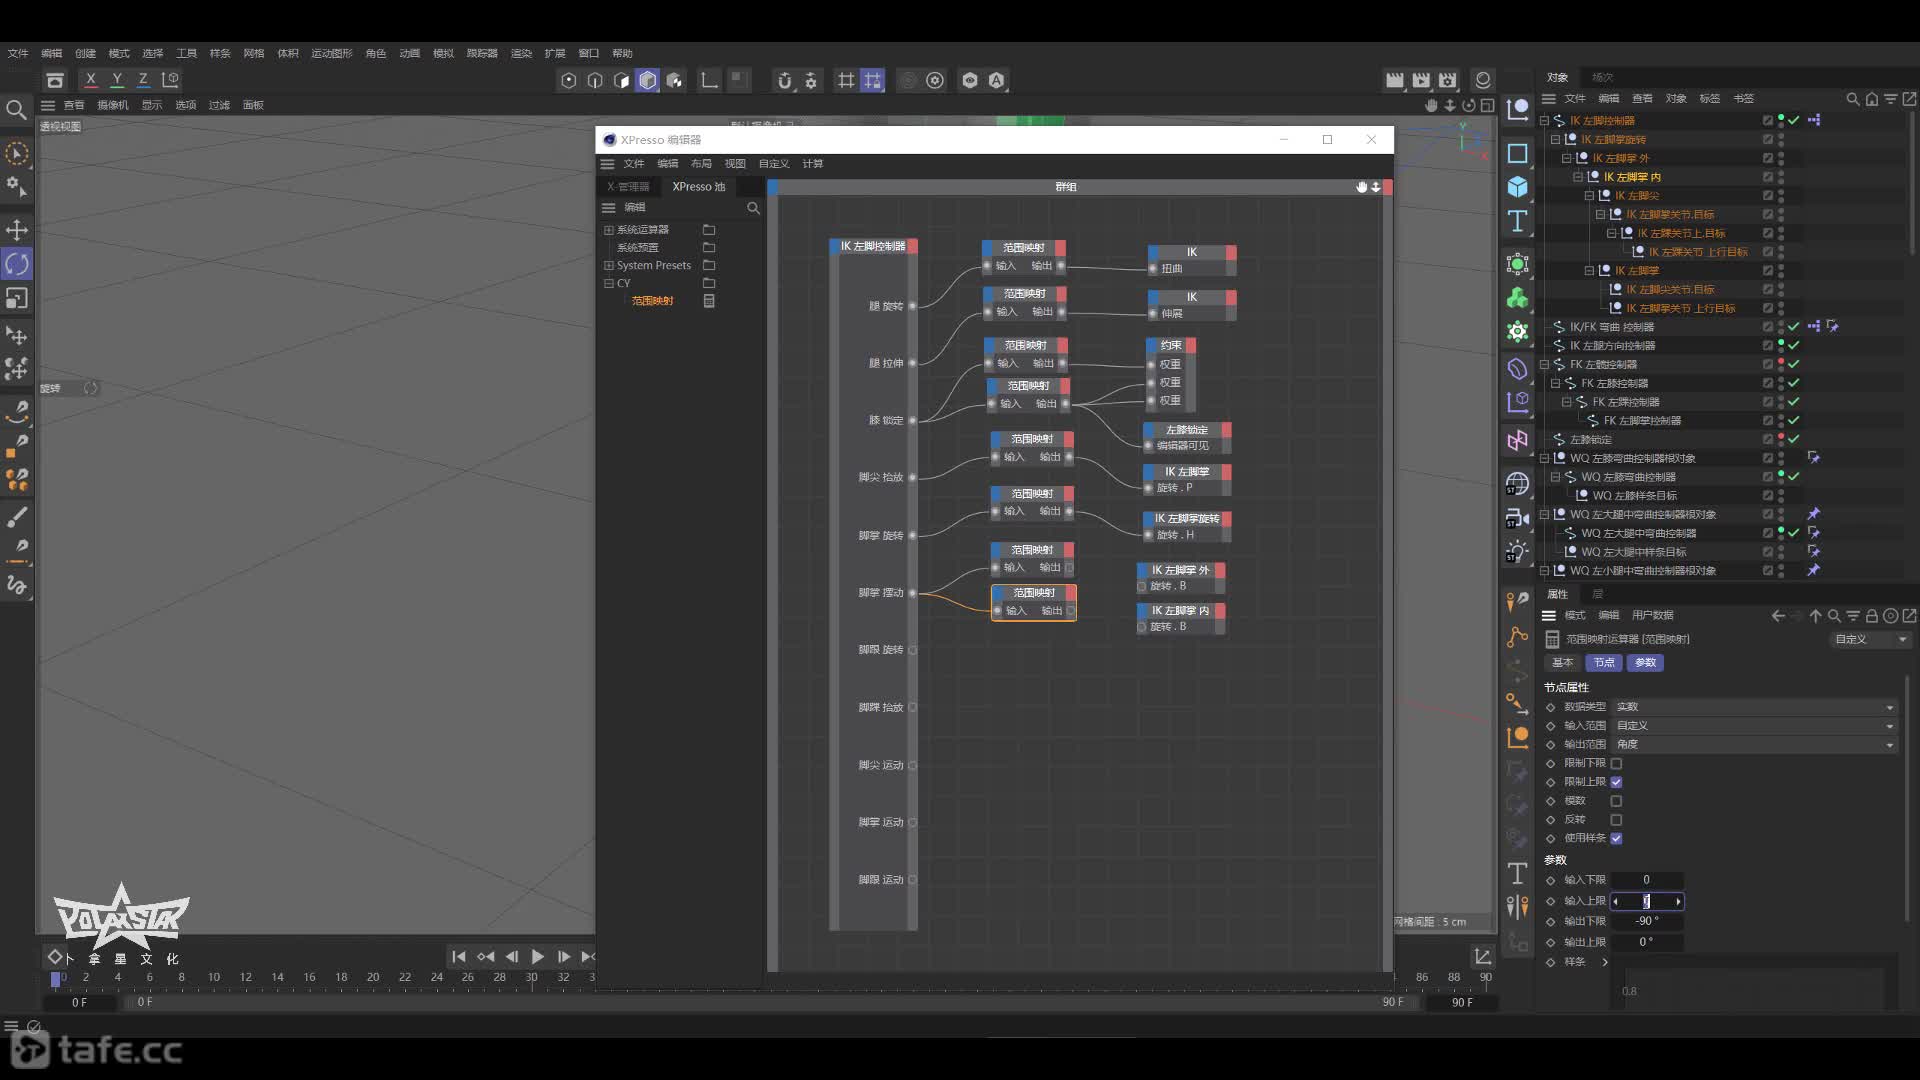Screen dimensions: 1920x1080
Task: Click the highlighted workplane grid snap icon
Action: pos(873,80)
